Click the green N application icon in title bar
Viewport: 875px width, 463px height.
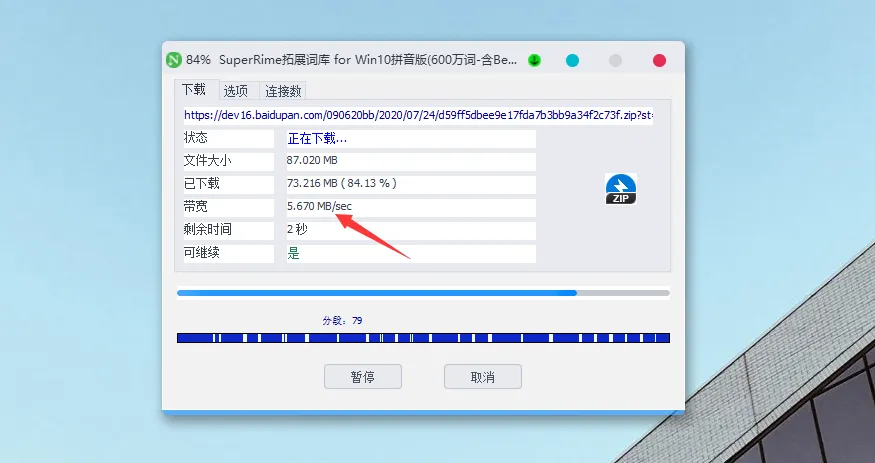(x=174, y=60)
